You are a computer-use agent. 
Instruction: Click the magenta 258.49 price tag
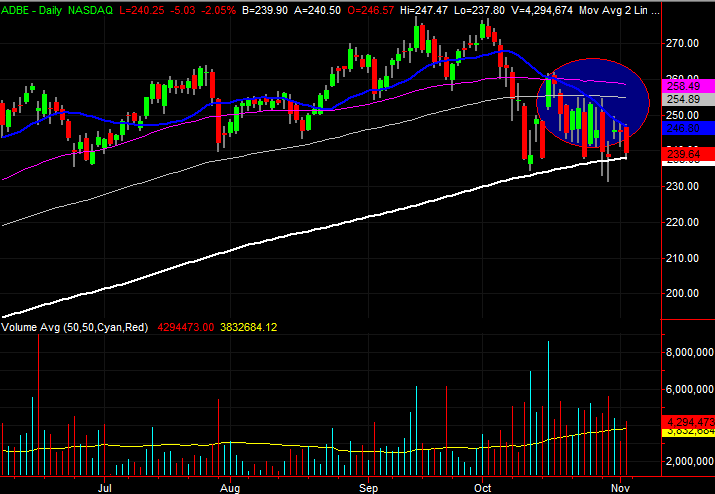pyautogui.click(x=688, y=86)
